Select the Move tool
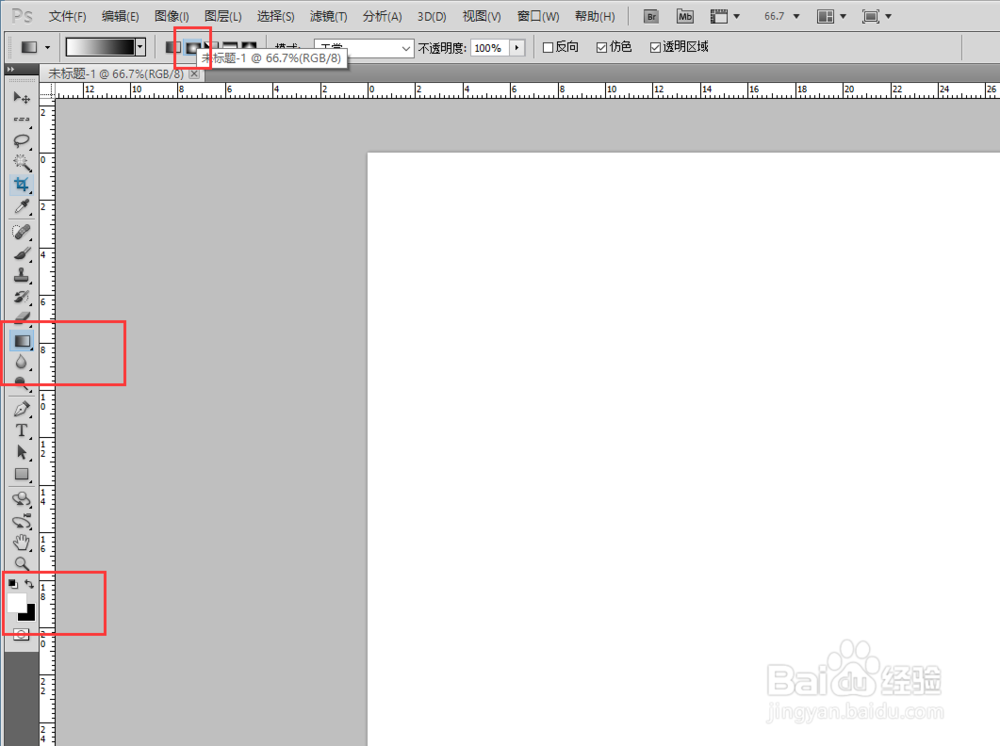 [x=22, y=97]
